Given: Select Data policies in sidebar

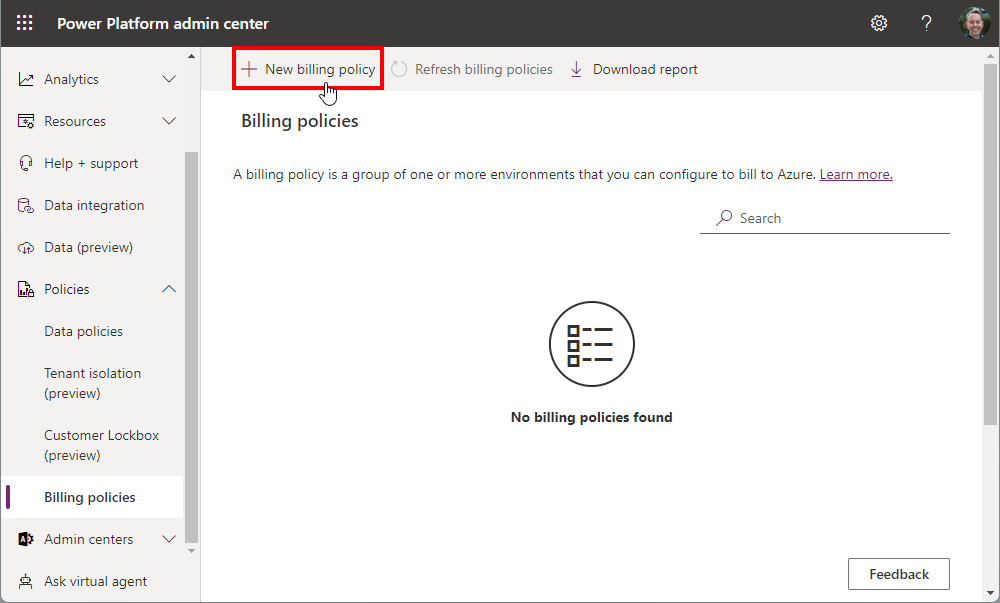Looking at the screenshot, I should pyautogui.click(x=84, y=331).
